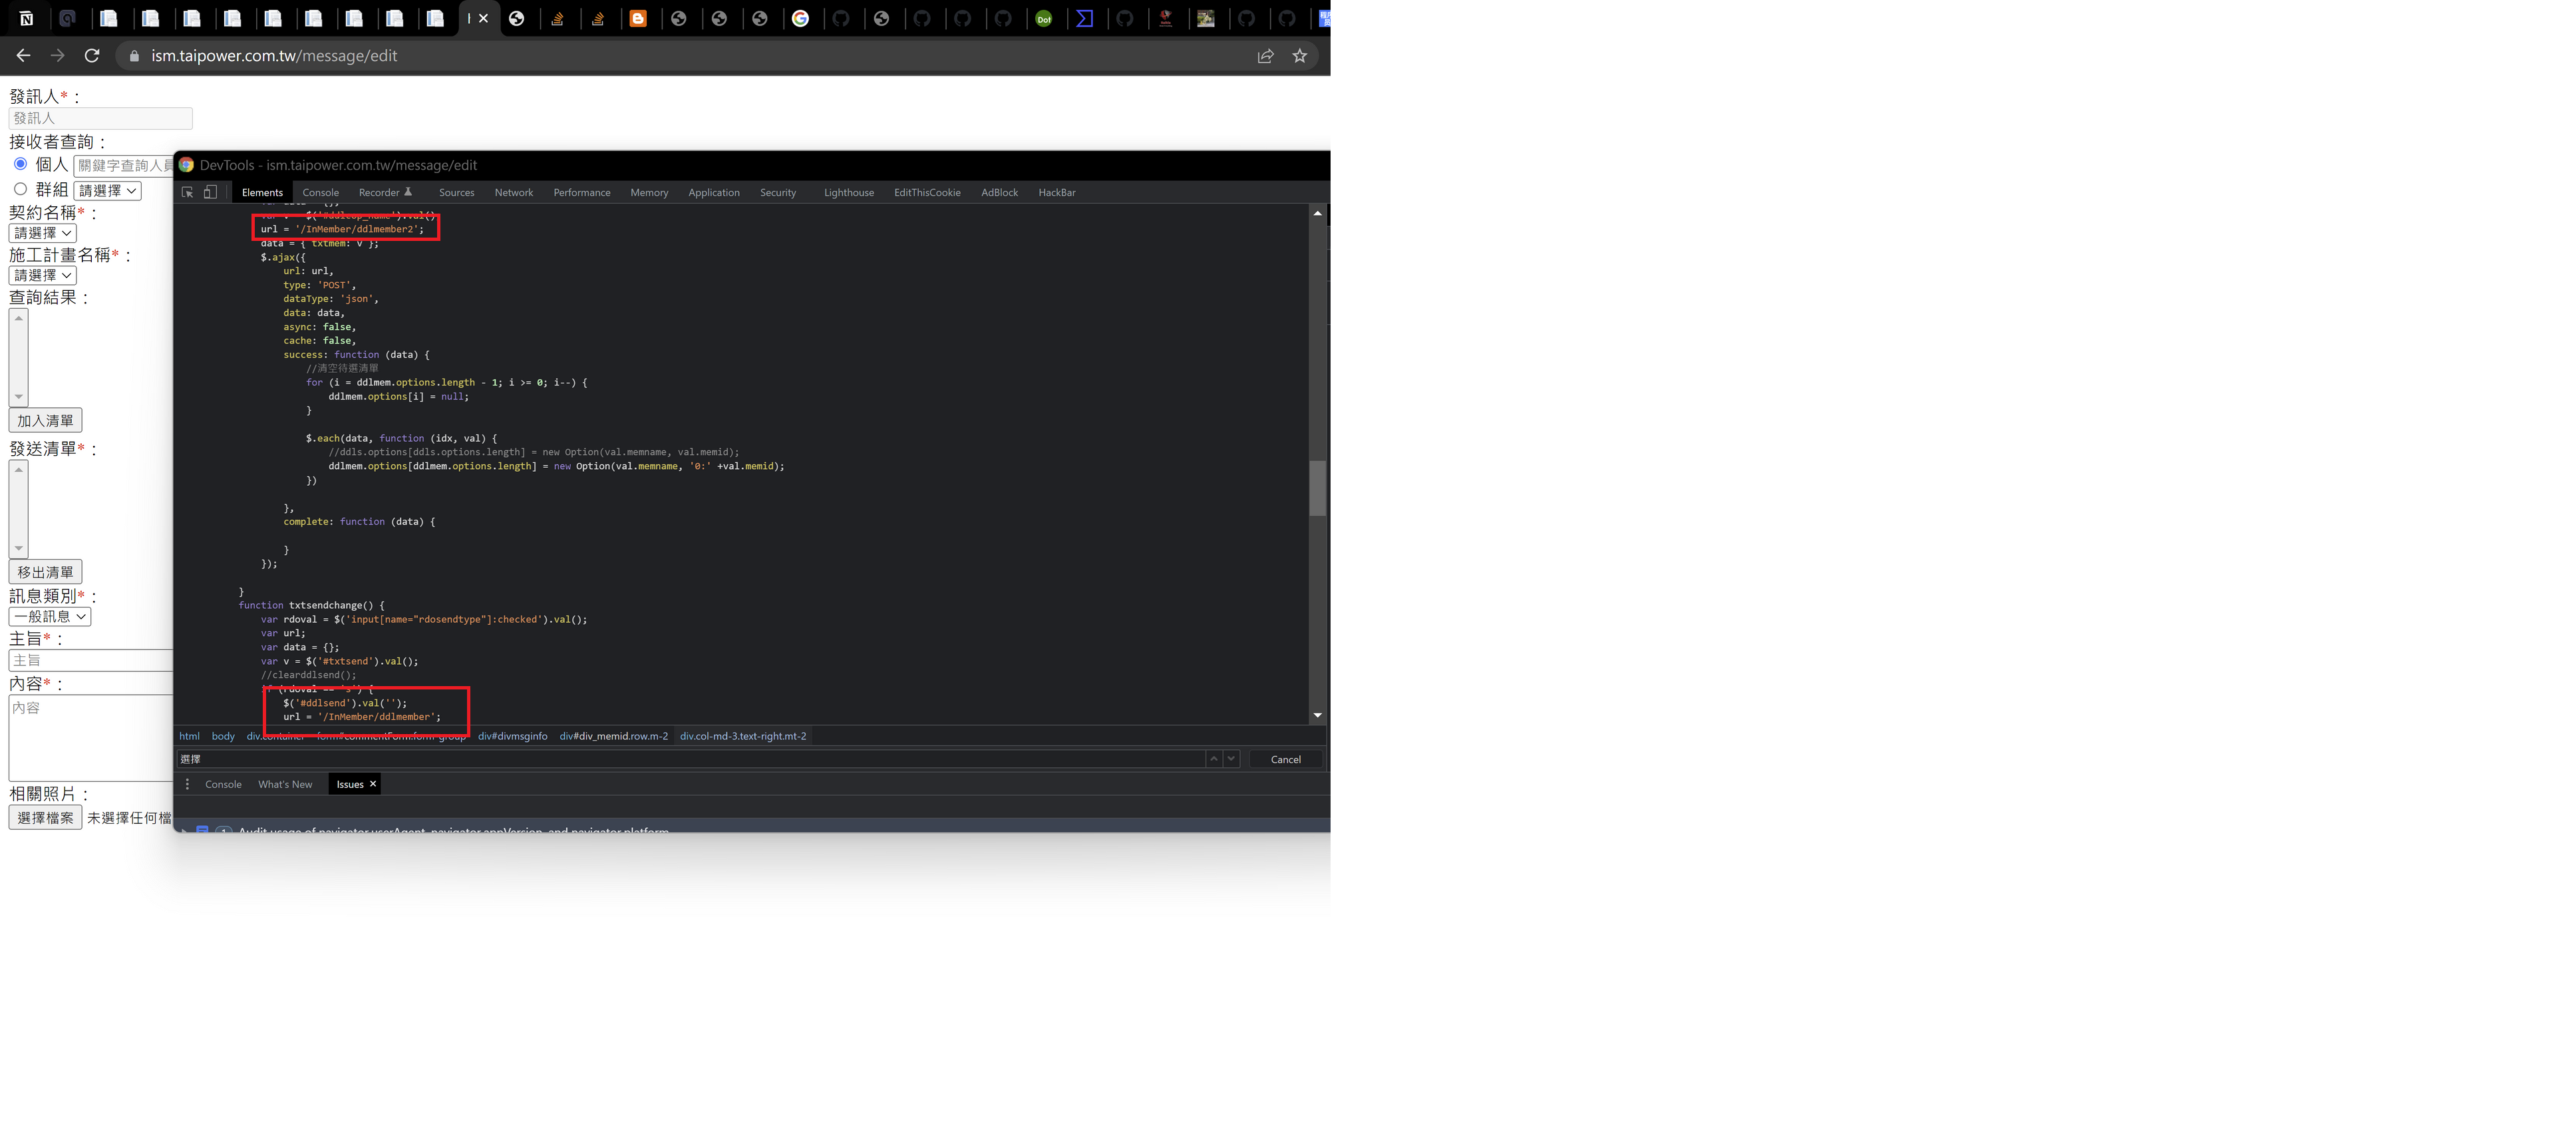Open the Security tab
This screenshot has width=2576, height=1134.
pos(778,192)
